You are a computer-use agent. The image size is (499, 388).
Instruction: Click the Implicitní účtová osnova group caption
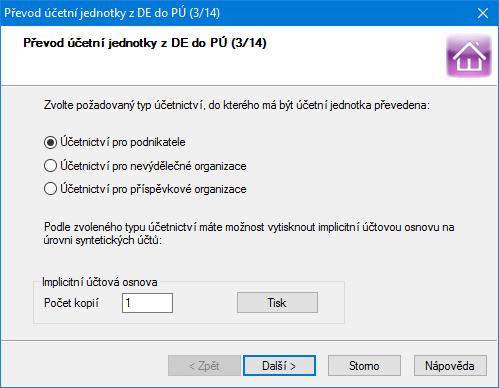pyautogui.click(x=100, y=282)
